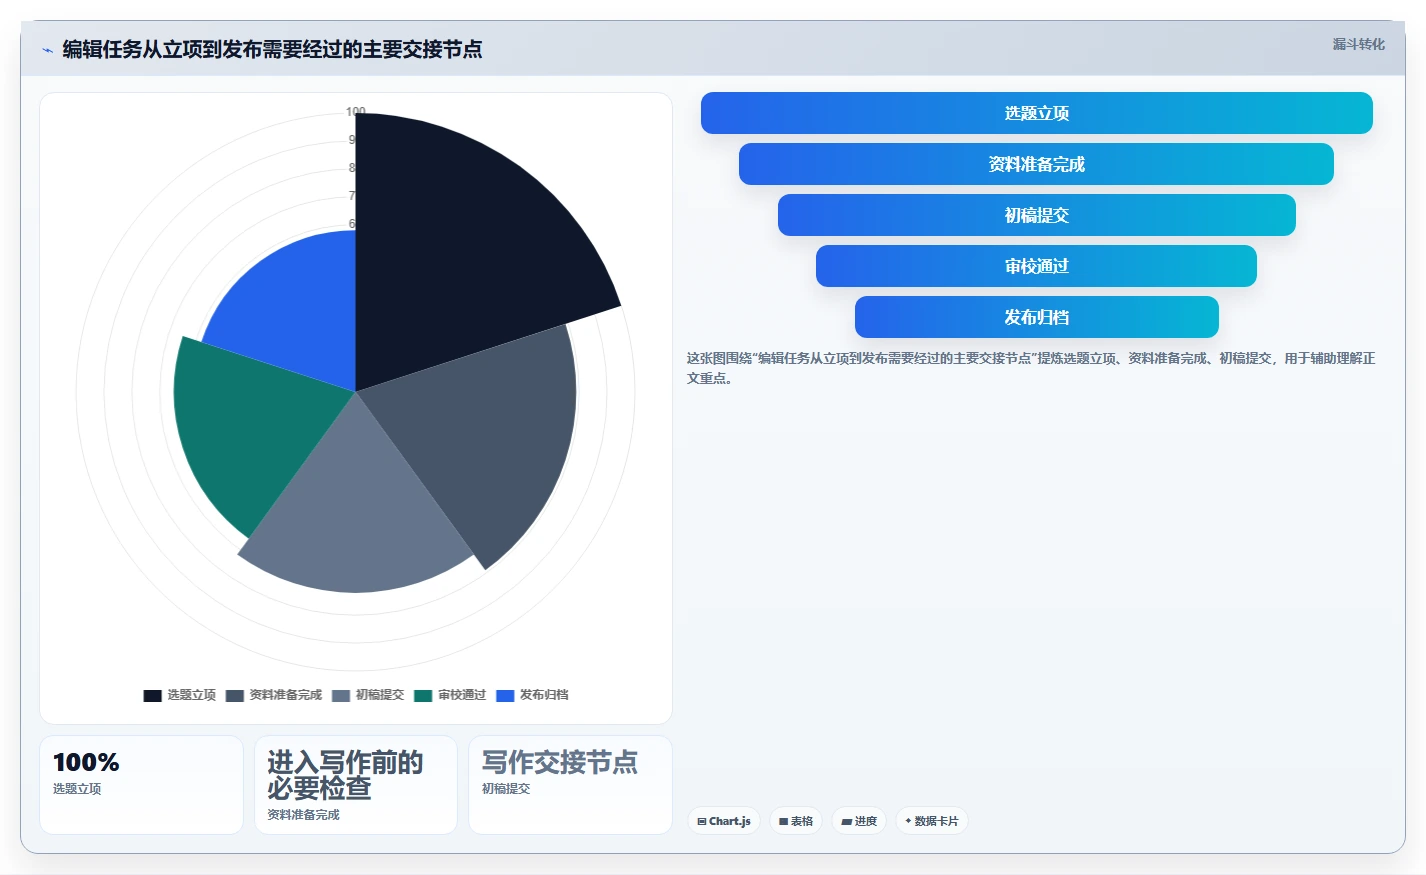Toggle 初稿提交 legend color swatch
This screenshot has height=875, width=1426.
click(341, 695)
